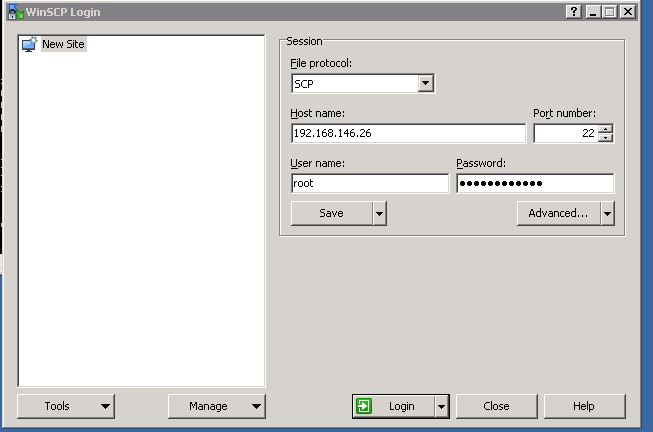Click the WinSCP title bar icon
The height and width of the screenshot is (432, 653).
(x=15, y=12)
